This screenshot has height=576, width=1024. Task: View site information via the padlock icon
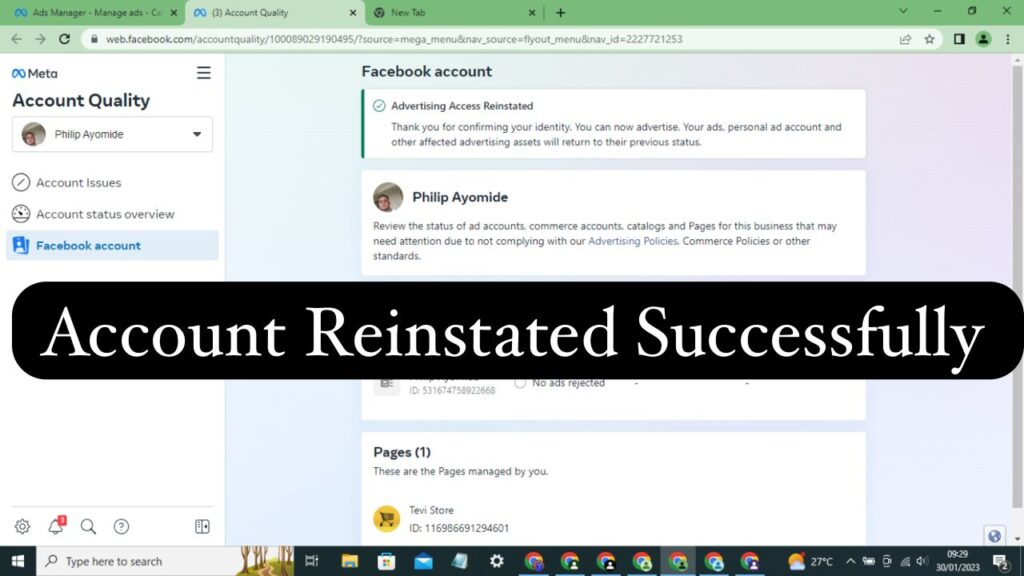tap(94, 39)
